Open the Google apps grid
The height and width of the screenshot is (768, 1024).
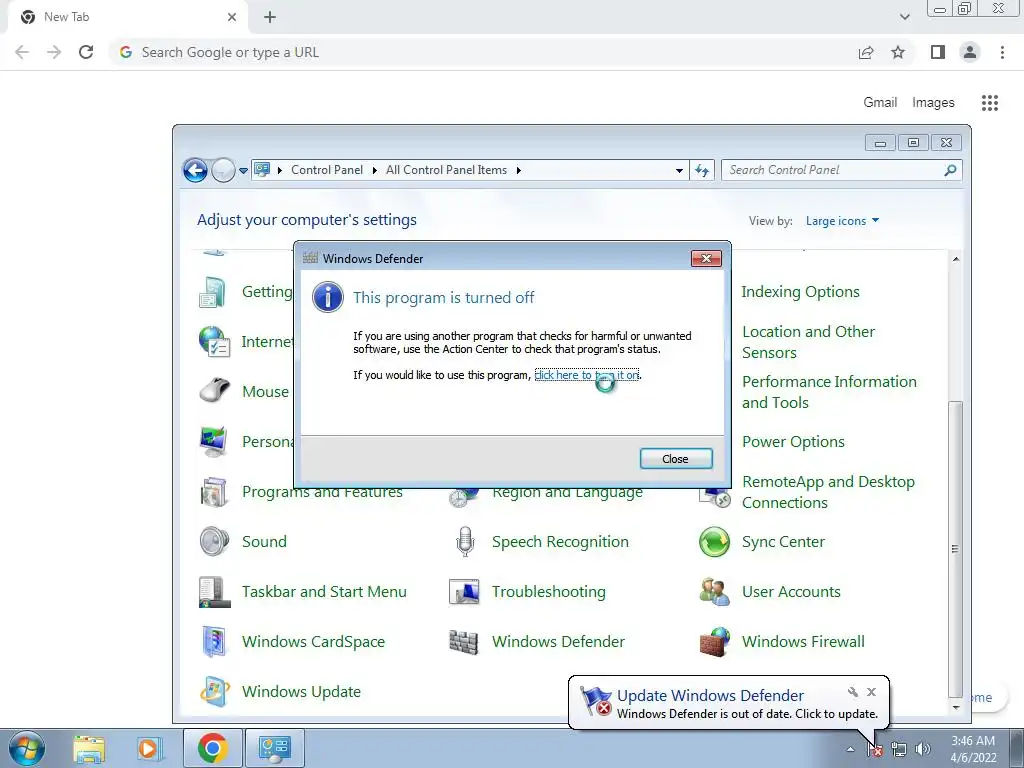[x=989, y=103]
